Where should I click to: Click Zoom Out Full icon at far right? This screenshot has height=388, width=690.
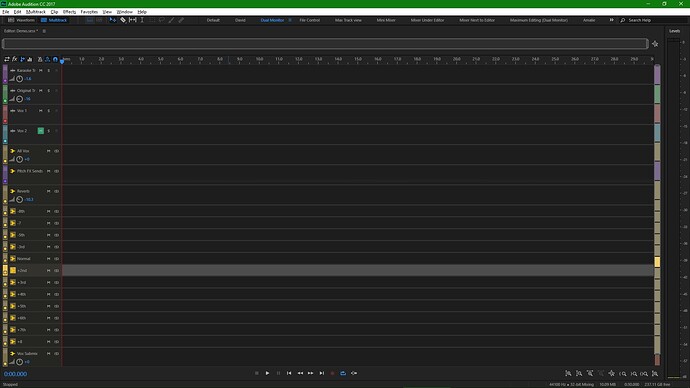[655, 373]
